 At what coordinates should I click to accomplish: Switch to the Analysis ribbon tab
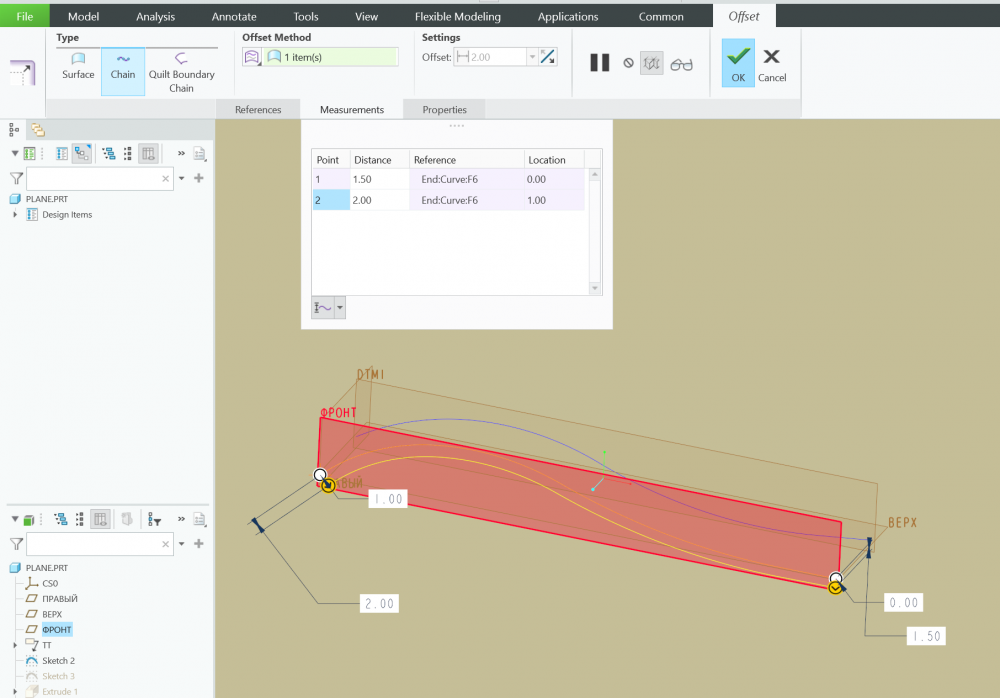155,17
